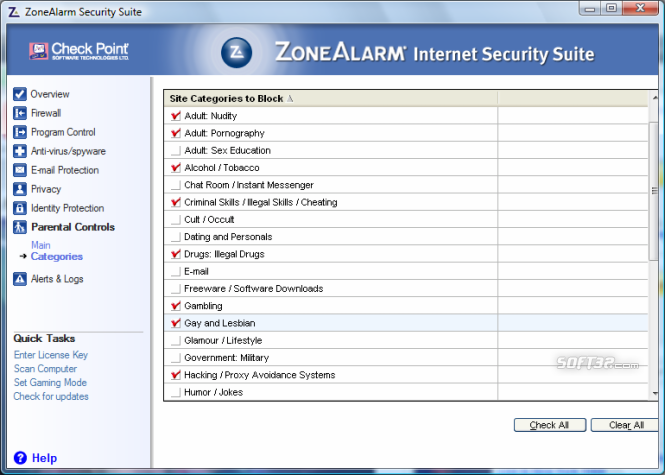Check the Dating and Personals box
Screen dimensions: 665x475
(175, 237)
